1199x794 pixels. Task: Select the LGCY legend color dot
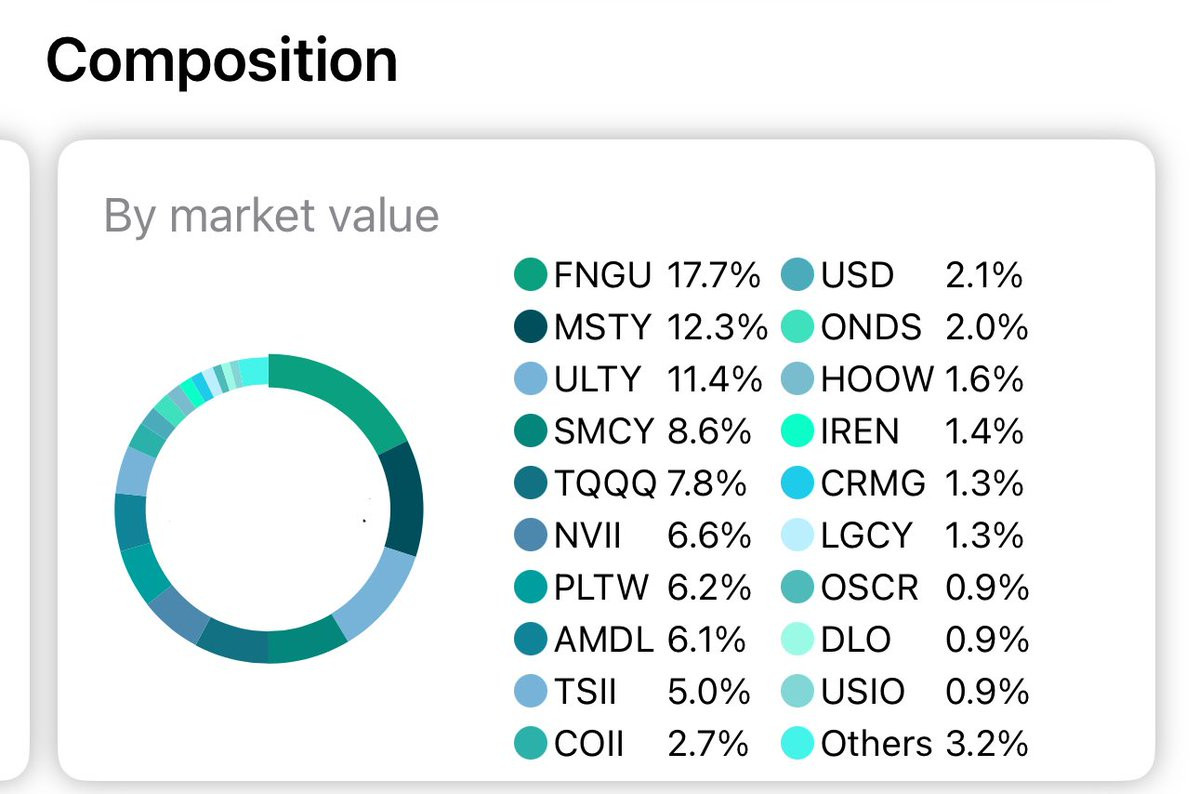tap(797, 536)
